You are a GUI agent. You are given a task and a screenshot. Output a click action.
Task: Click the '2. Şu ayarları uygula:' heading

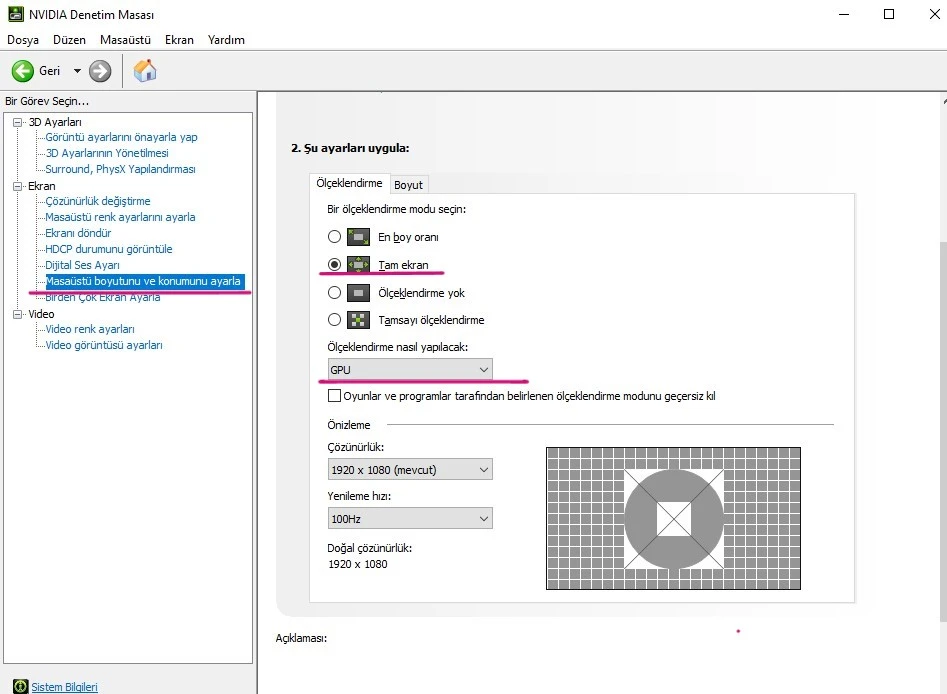pos(350,148)
